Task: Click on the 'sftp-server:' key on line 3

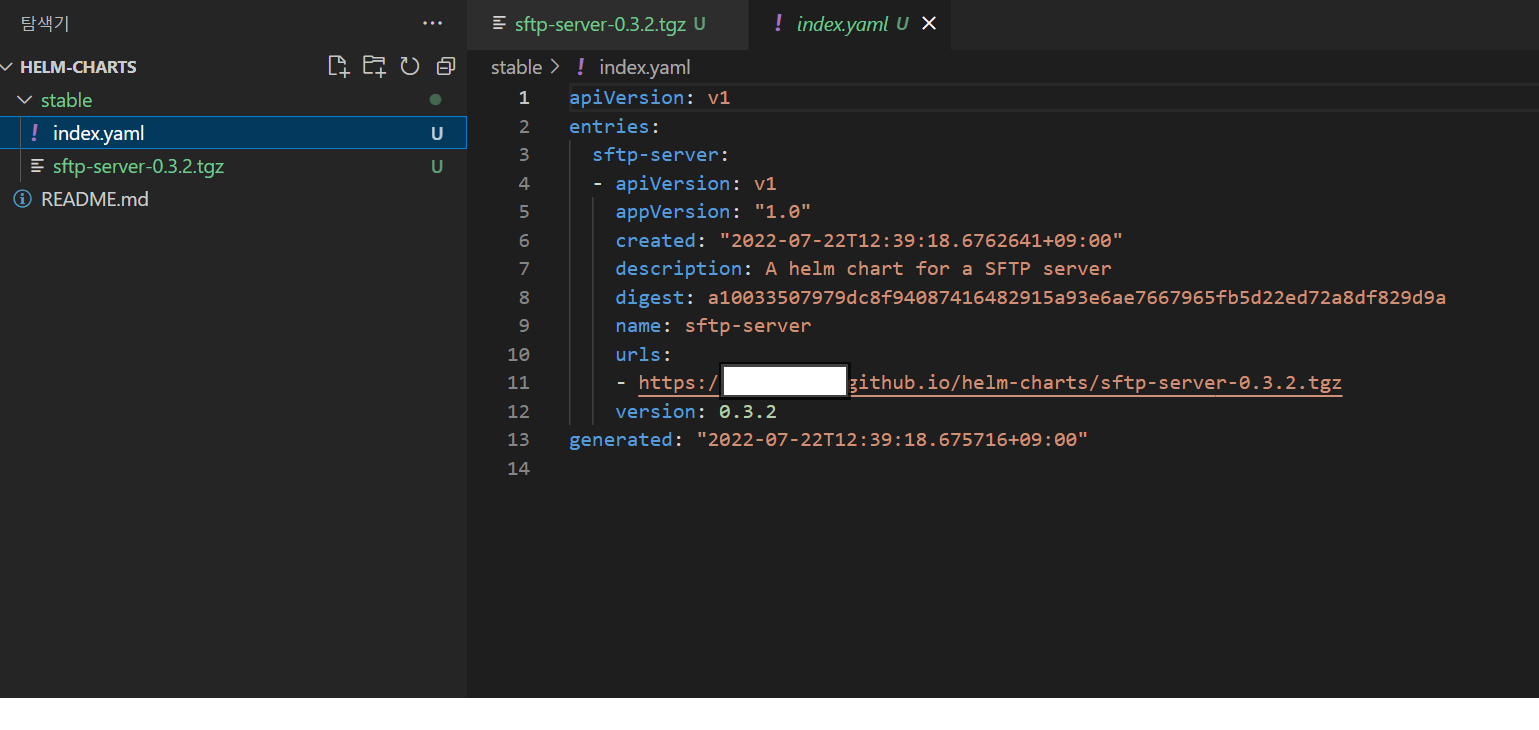Action: coord(661,155)
